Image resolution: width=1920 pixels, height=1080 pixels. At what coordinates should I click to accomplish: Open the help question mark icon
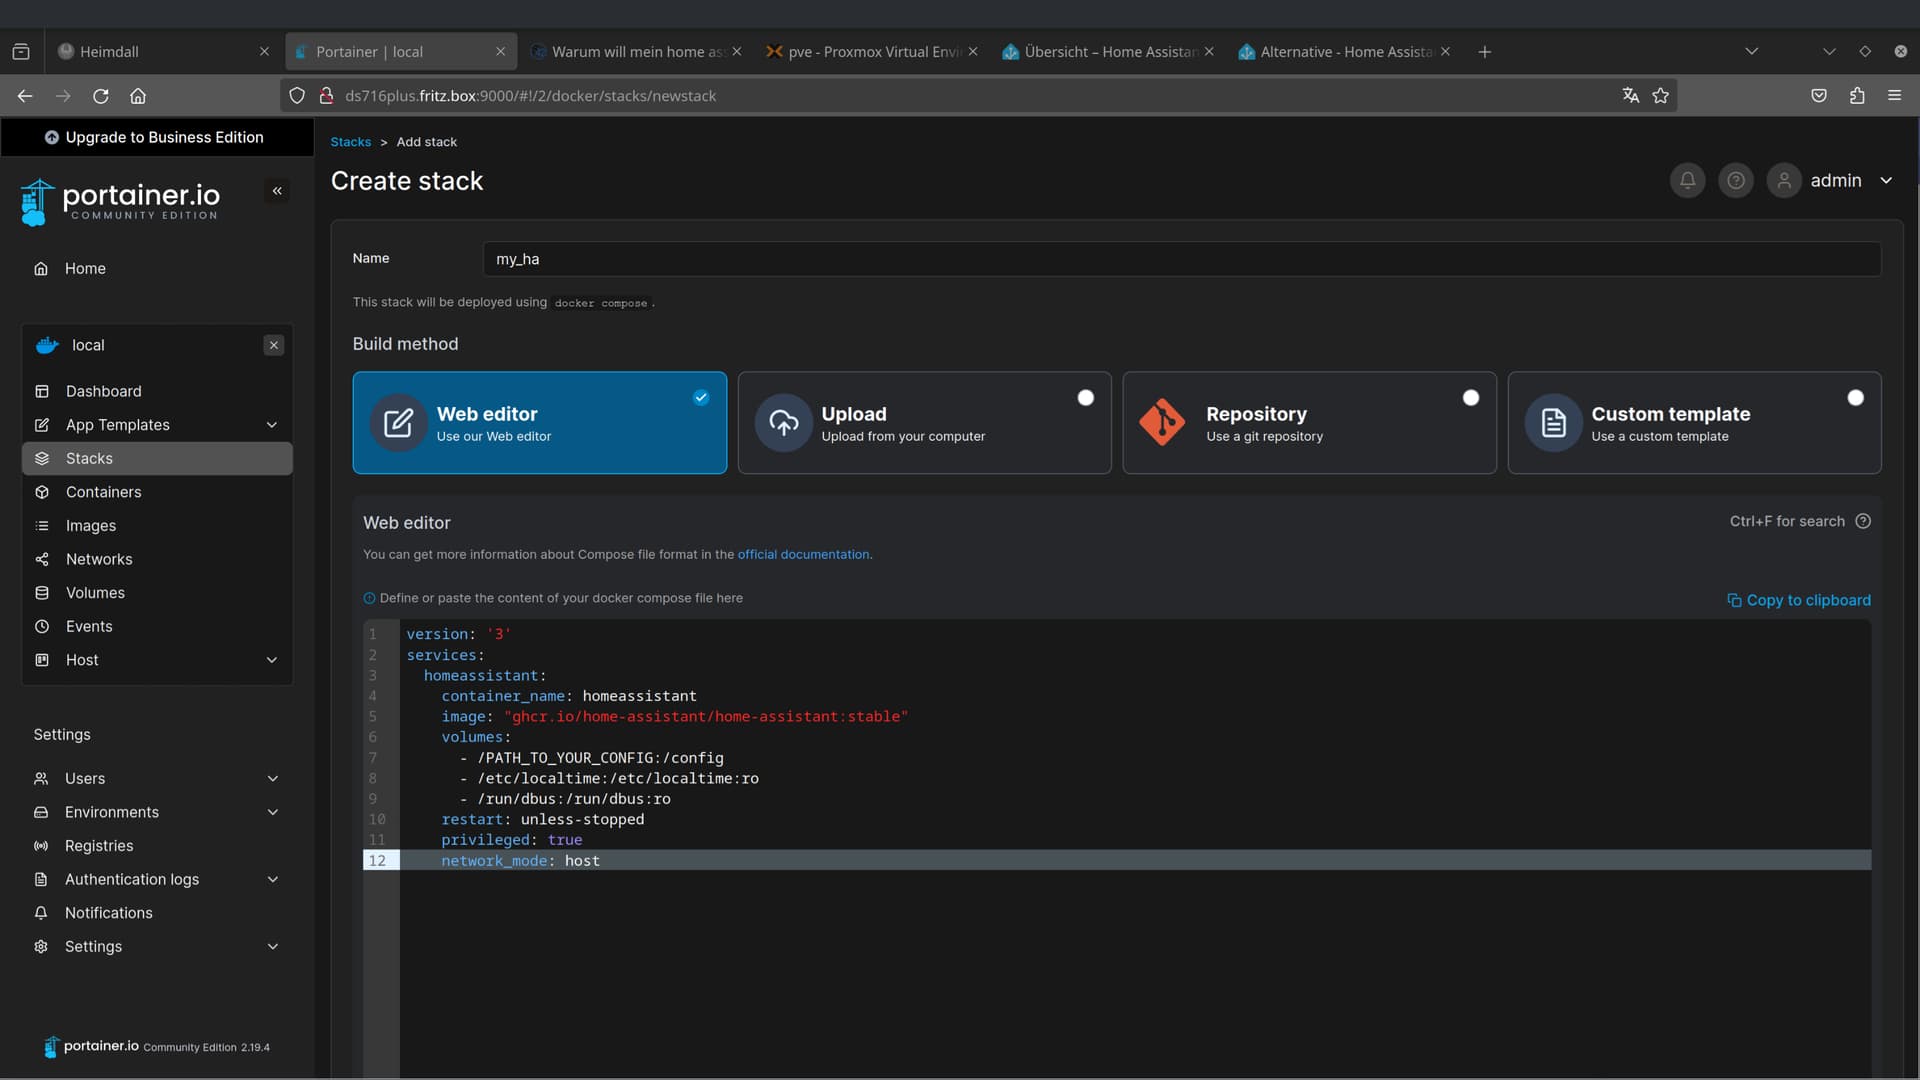pyautogui.click(x=1736, y=181)
